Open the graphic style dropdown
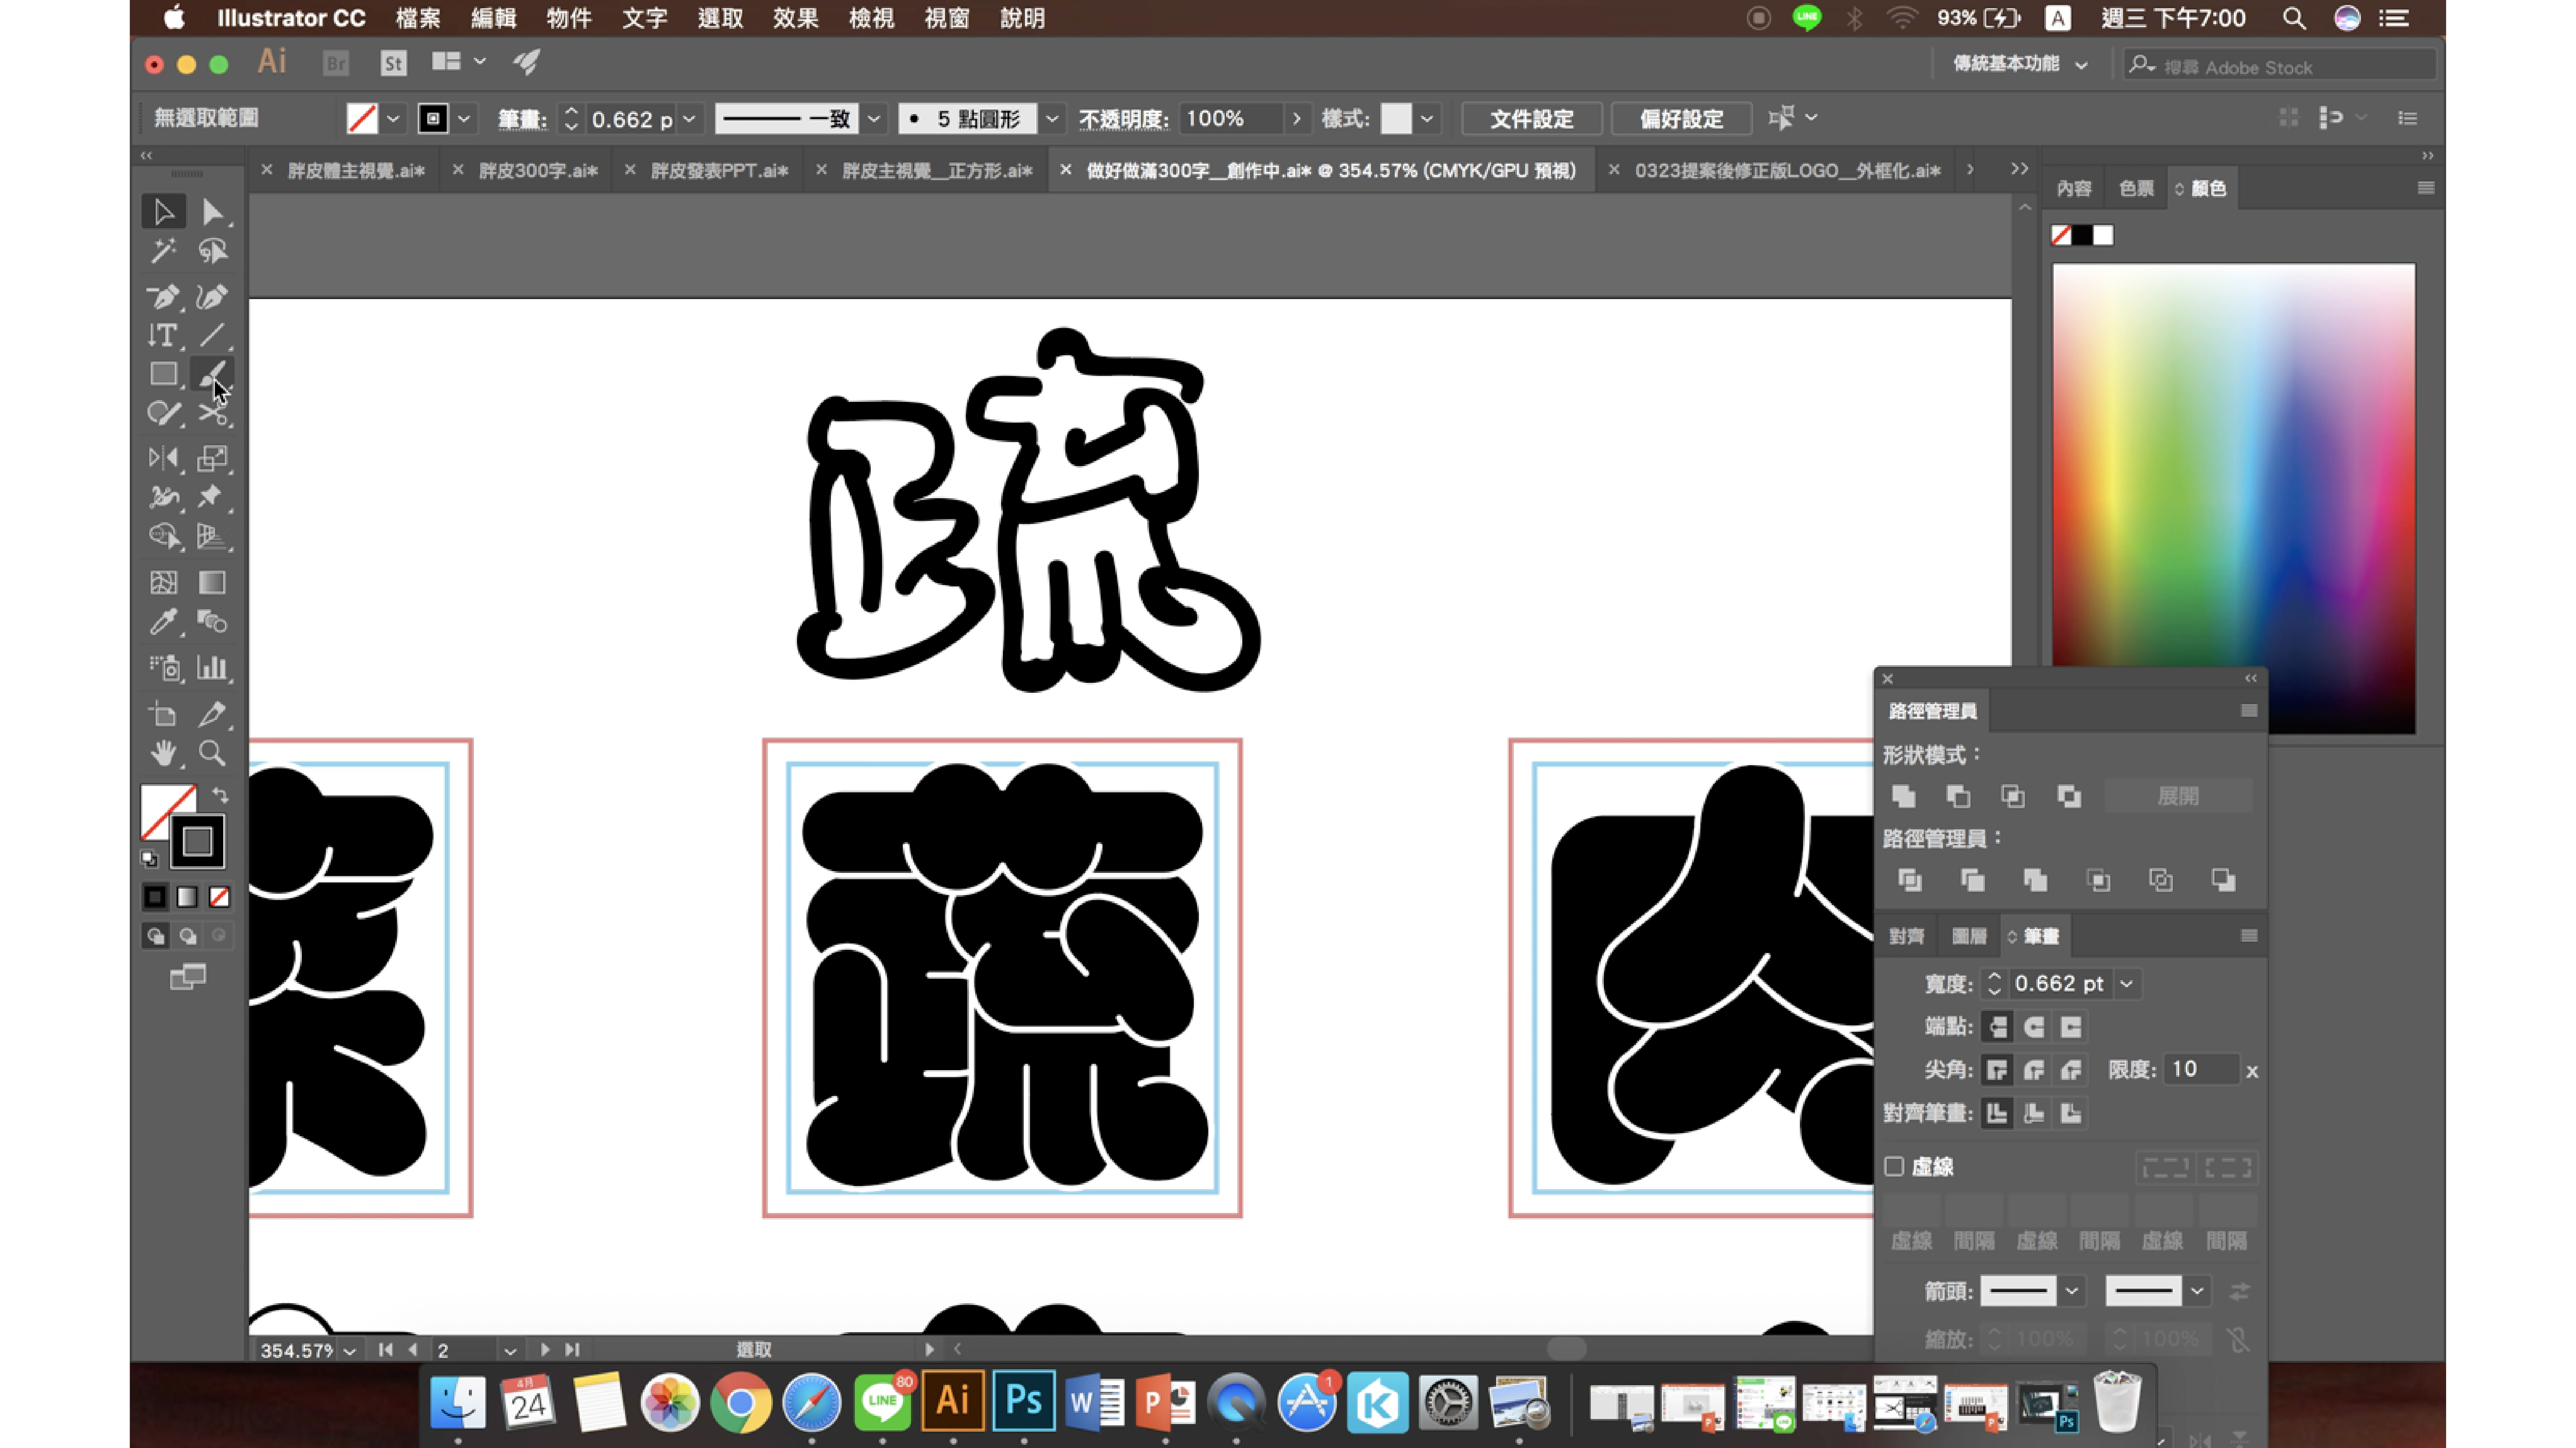This screenshot has height=1448, width=2576. [1427, 119]
